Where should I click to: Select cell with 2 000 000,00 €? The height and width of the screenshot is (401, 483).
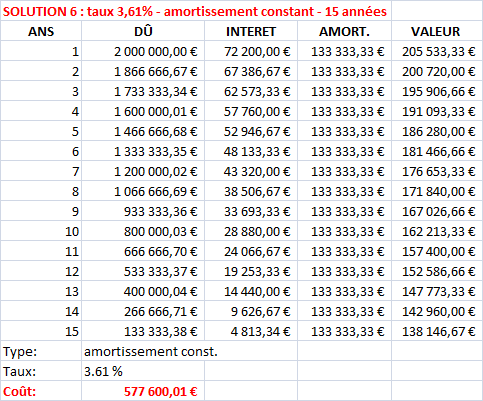click(143, 51)
